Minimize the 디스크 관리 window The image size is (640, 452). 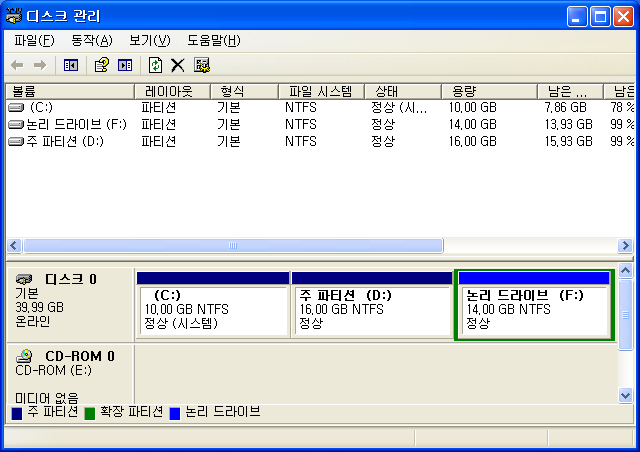pos(577,17)
